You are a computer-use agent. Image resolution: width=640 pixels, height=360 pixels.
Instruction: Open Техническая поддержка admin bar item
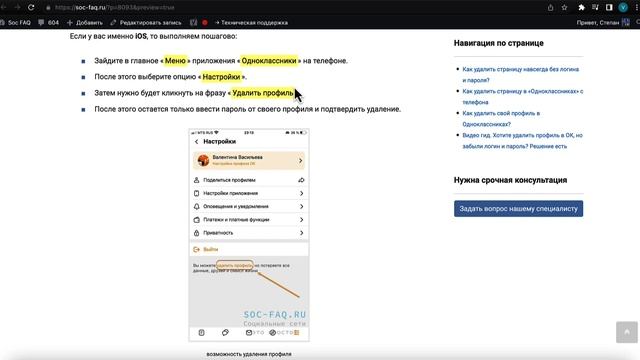251,23
